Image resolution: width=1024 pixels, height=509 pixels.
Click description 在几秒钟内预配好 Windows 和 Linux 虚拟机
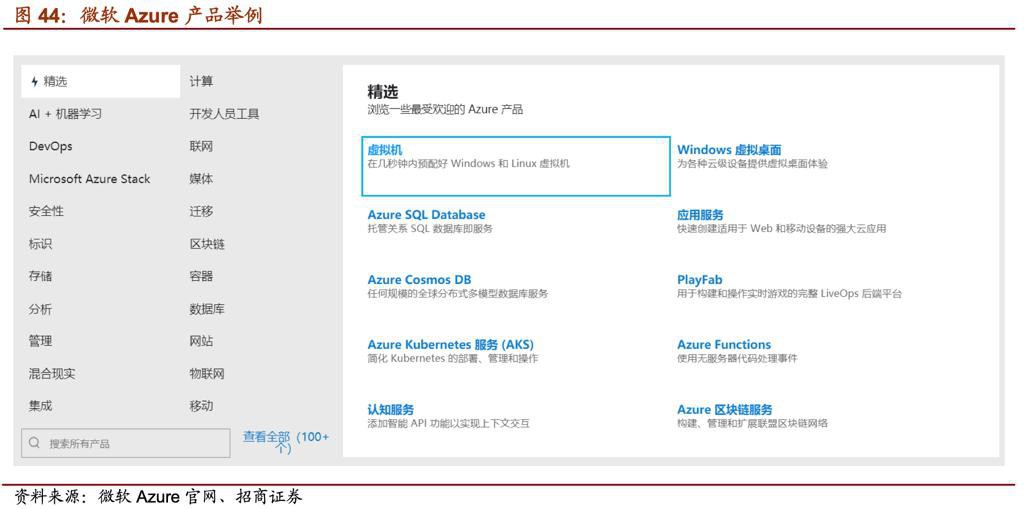coord(469,164)
